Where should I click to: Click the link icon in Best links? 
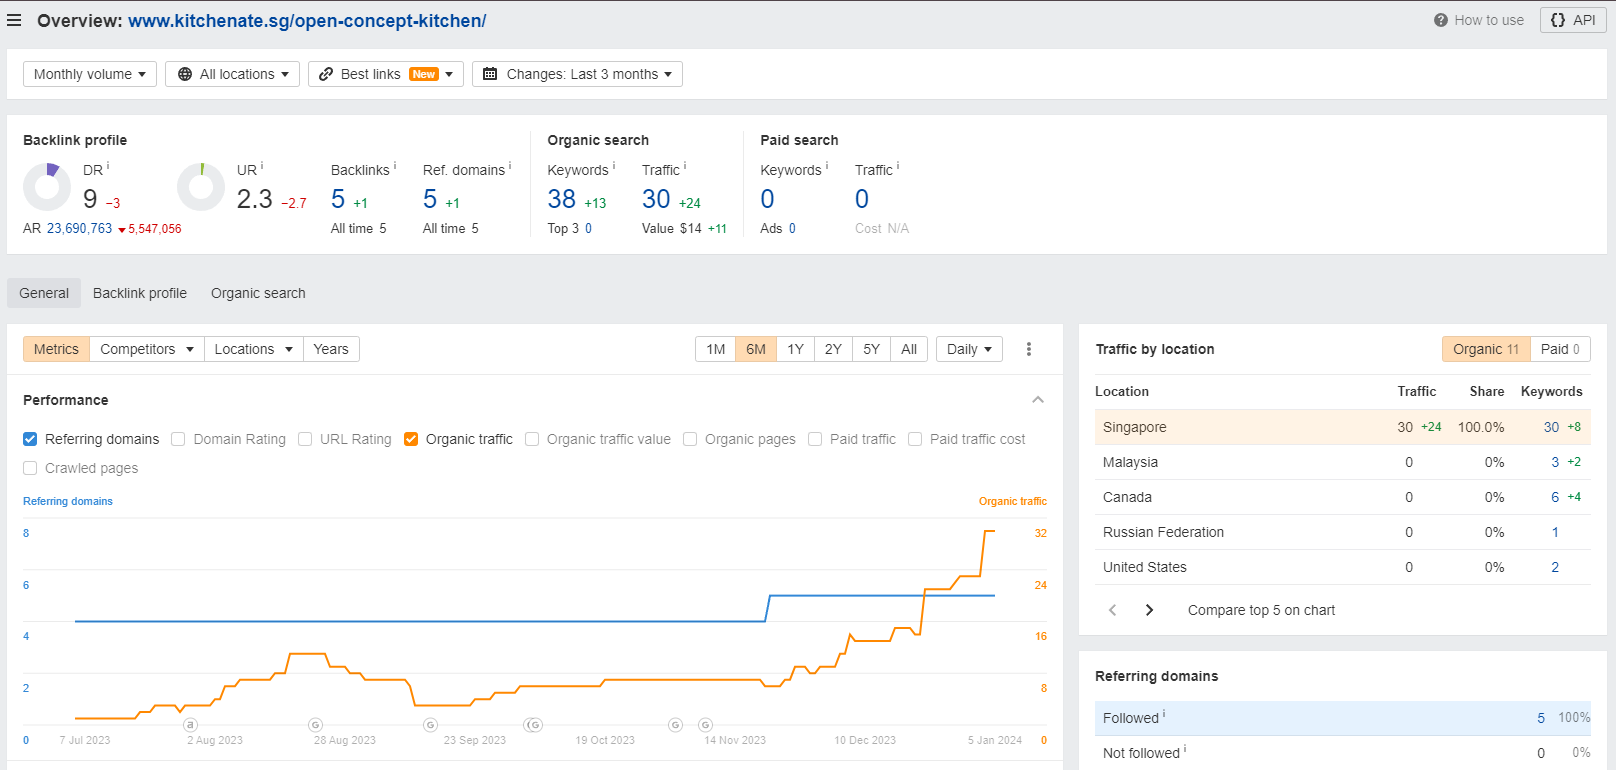[326, 74]
